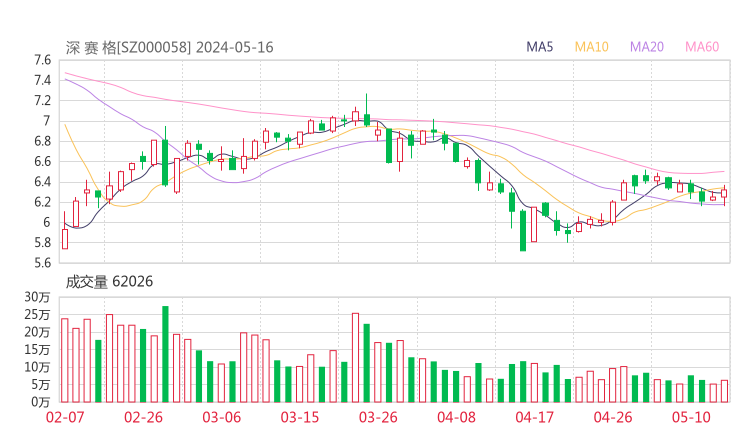Click the 04-26 date axis label
This screenshot has width=740, height=440.
(x=613, y=417)
